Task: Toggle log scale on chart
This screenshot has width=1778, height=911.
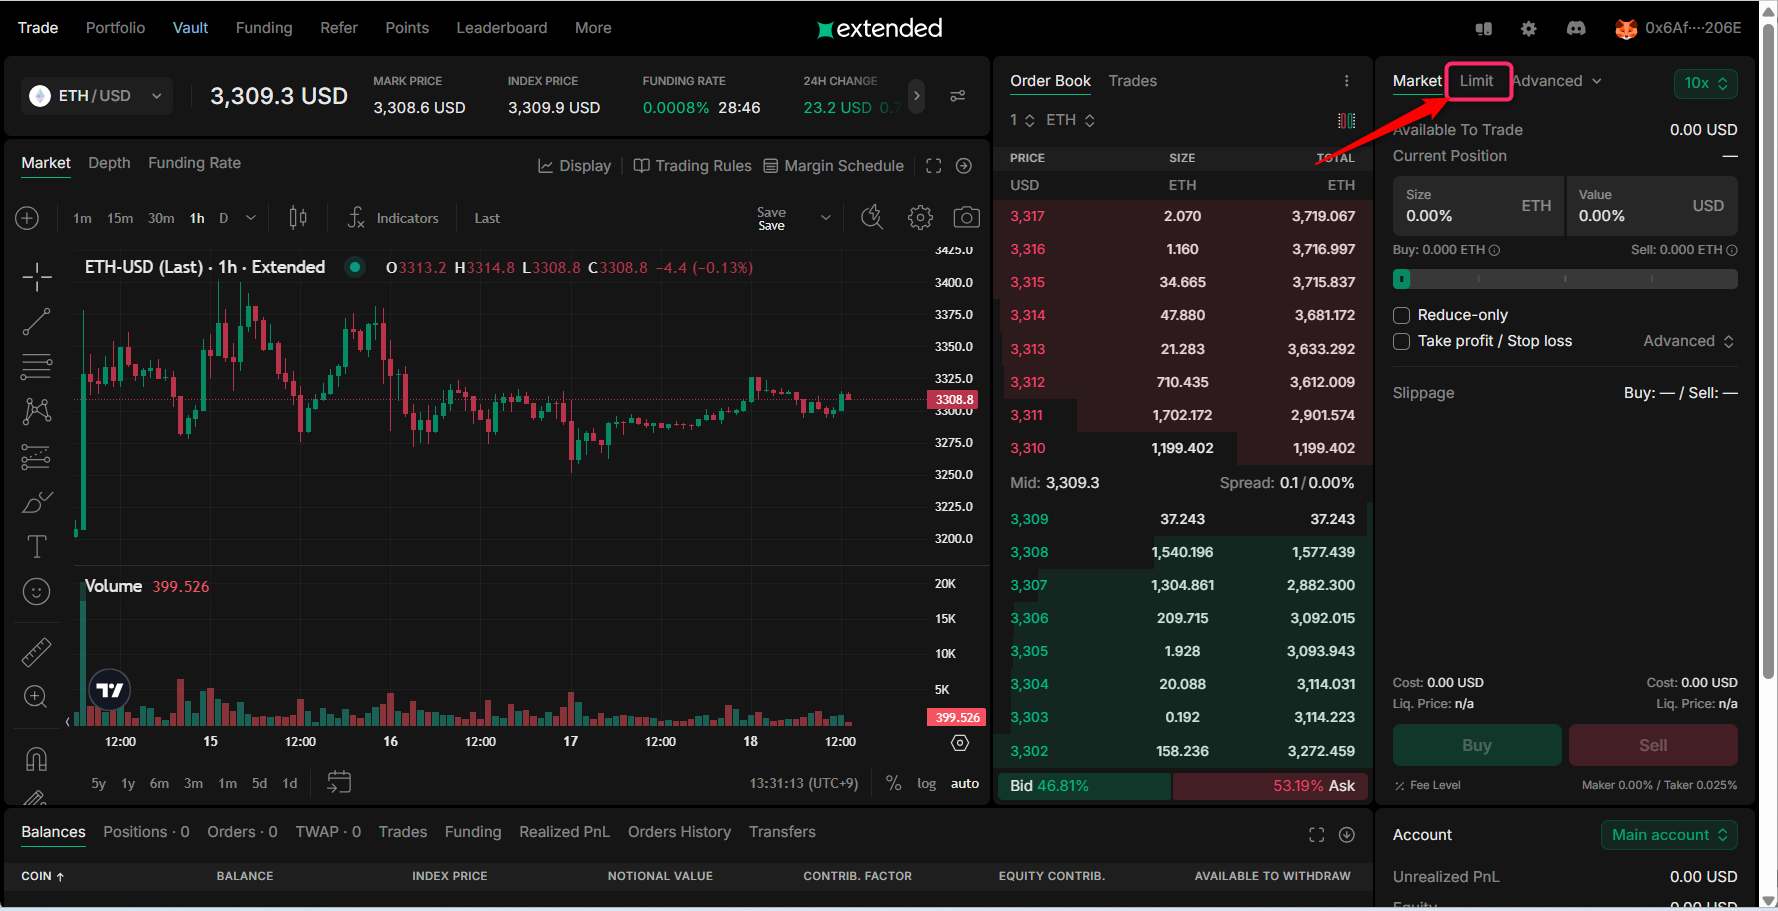Action: (x=926, y=784)
